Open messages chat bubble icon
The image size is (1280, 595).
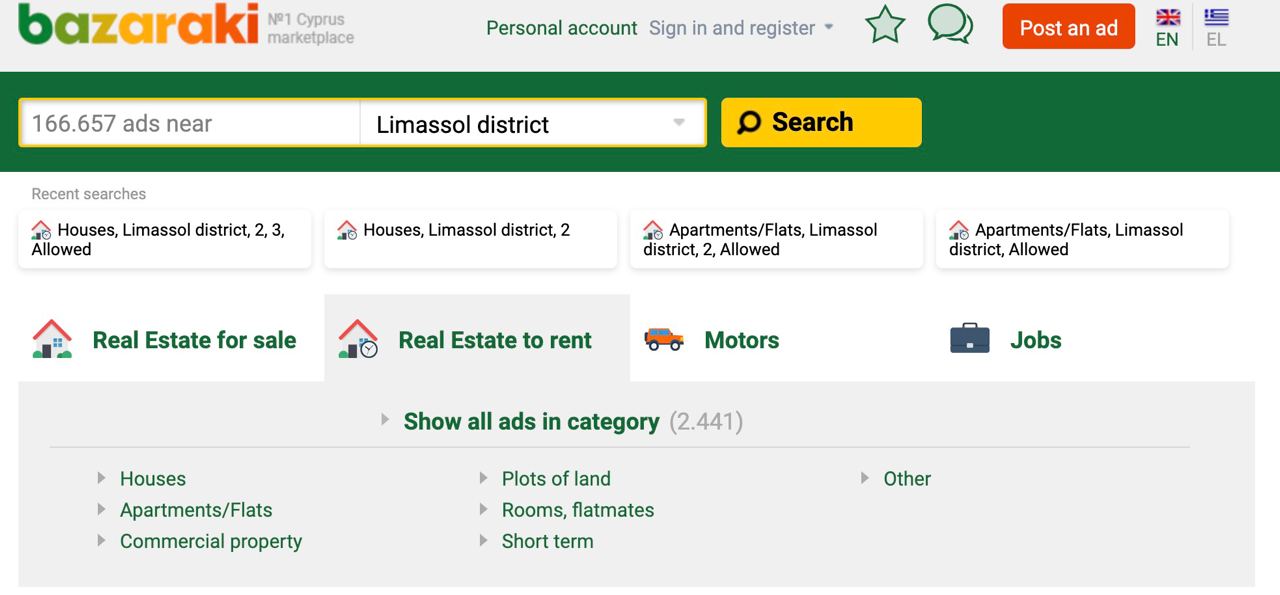pos(949,24)
